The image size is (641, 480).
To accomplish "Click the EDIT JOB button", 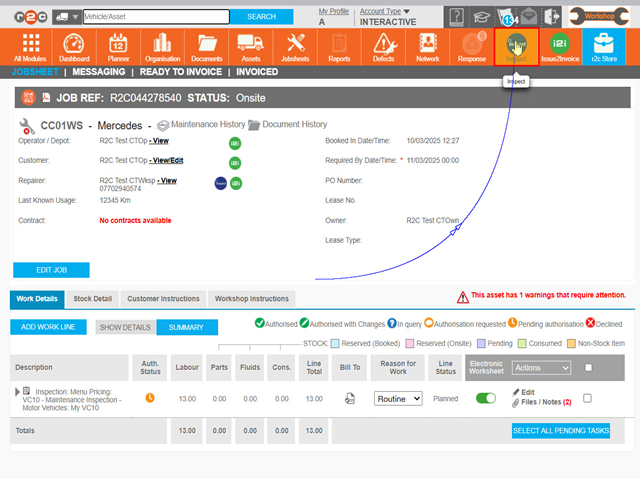I will (x=52, y=270).
